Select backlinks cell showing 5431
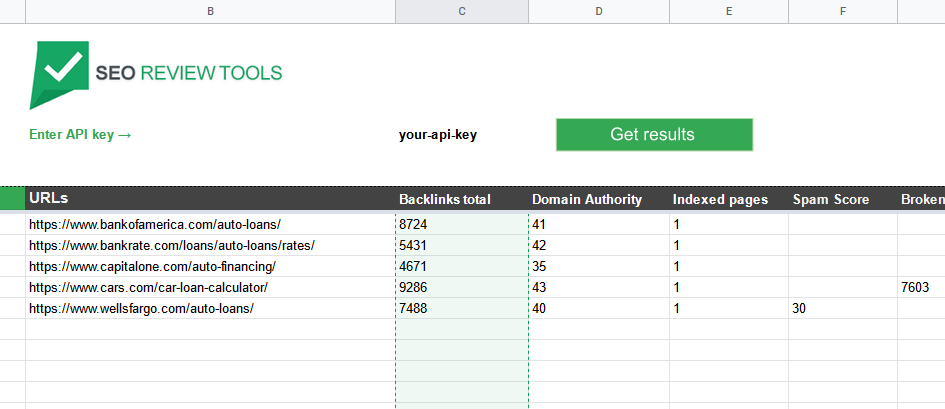Image resolution: width=945 pixels, height=409 pixels. coord(462,245)
